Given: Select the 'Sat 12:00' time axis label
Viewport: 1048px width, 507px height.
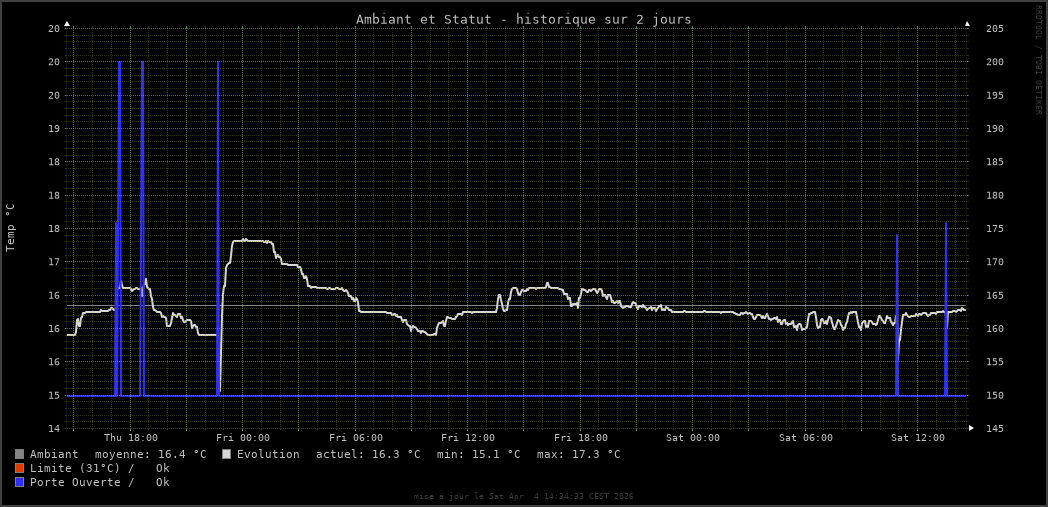Looking at the screenshot, I should [x=918, y=438].
